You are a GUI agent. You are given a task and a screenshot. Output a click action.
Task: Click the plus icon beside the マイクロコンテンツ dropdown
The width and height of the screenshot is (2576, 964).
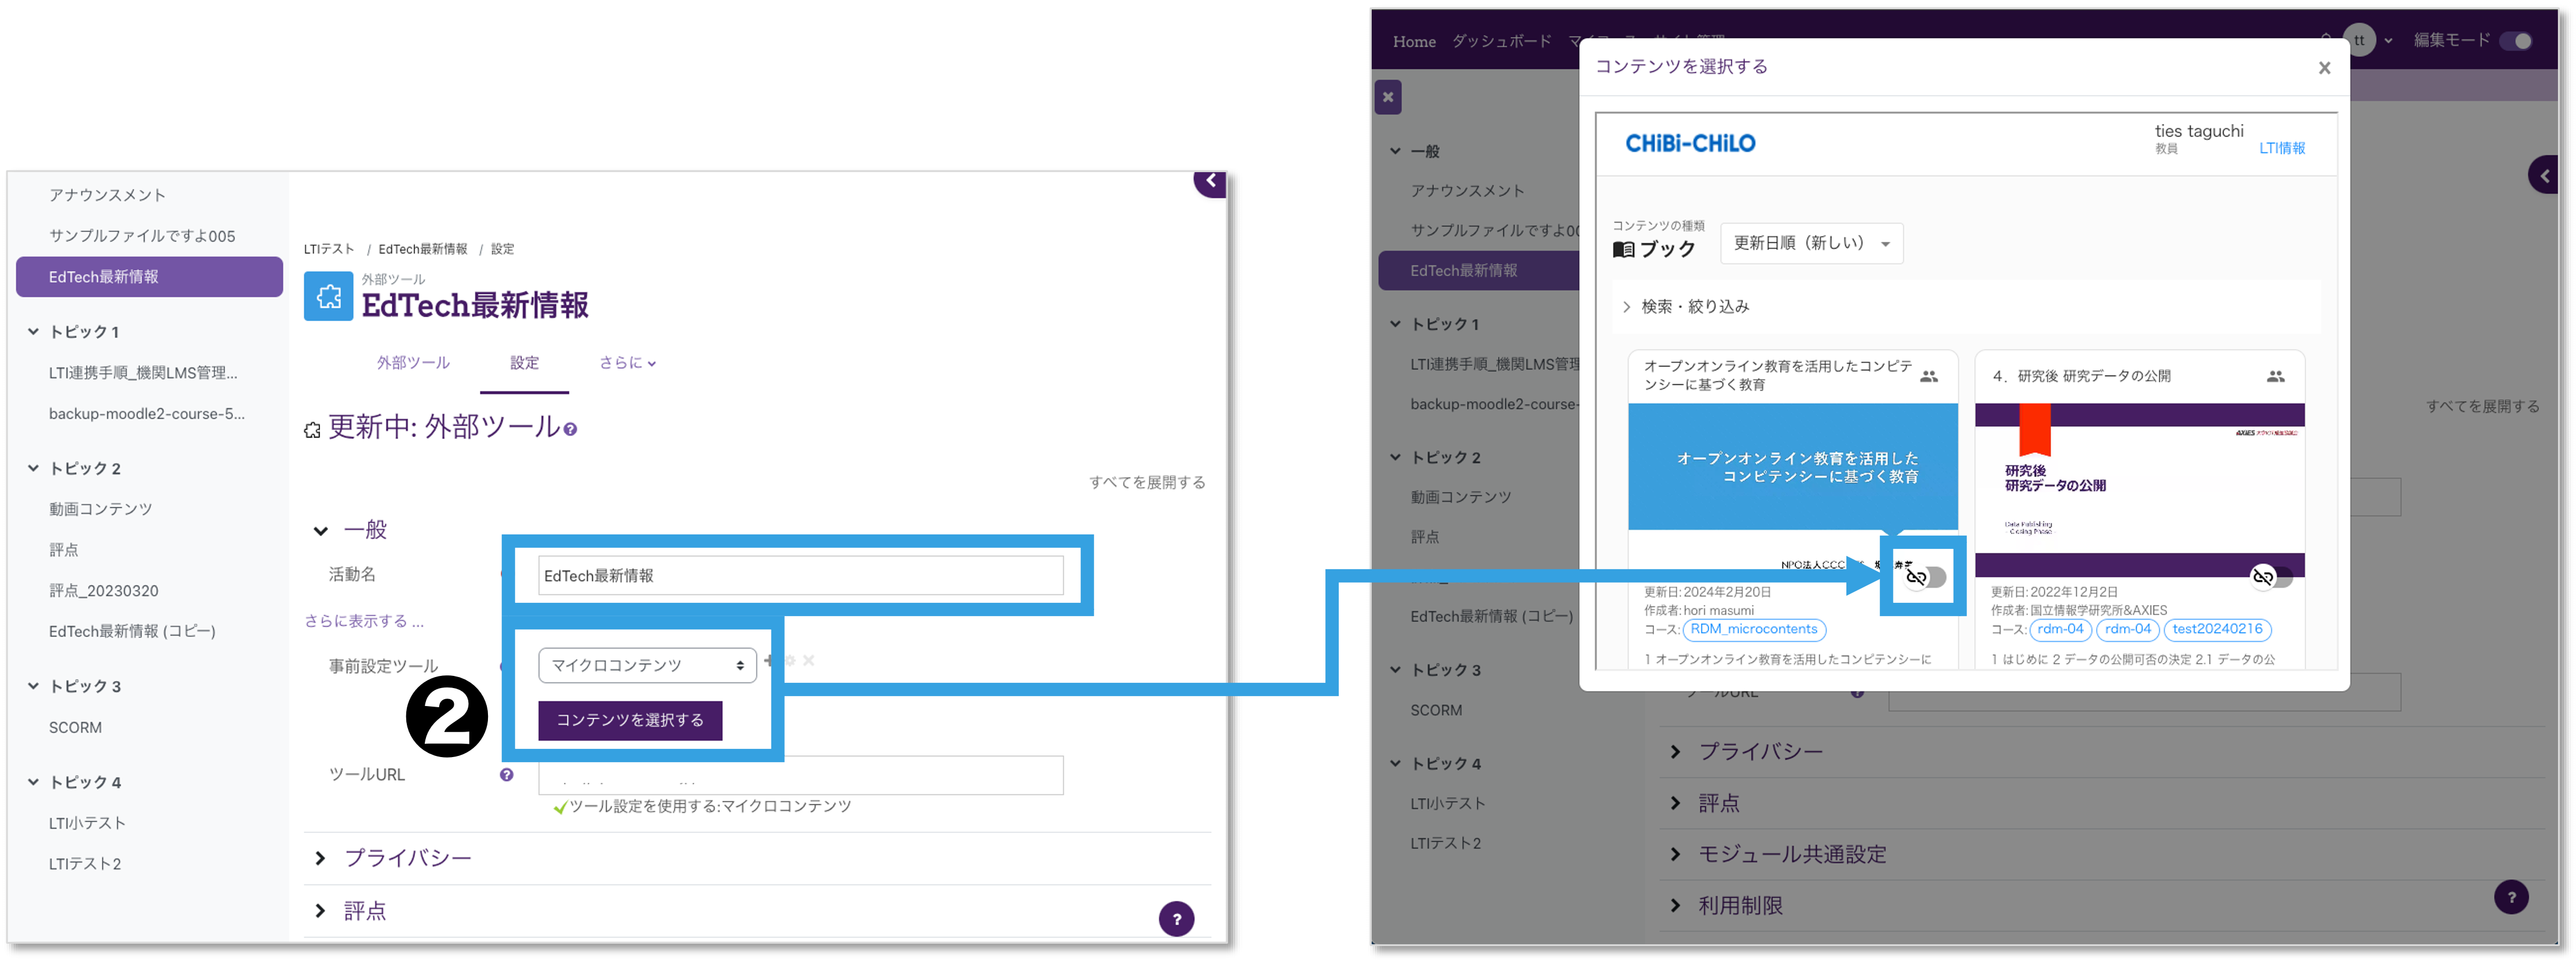768,660
